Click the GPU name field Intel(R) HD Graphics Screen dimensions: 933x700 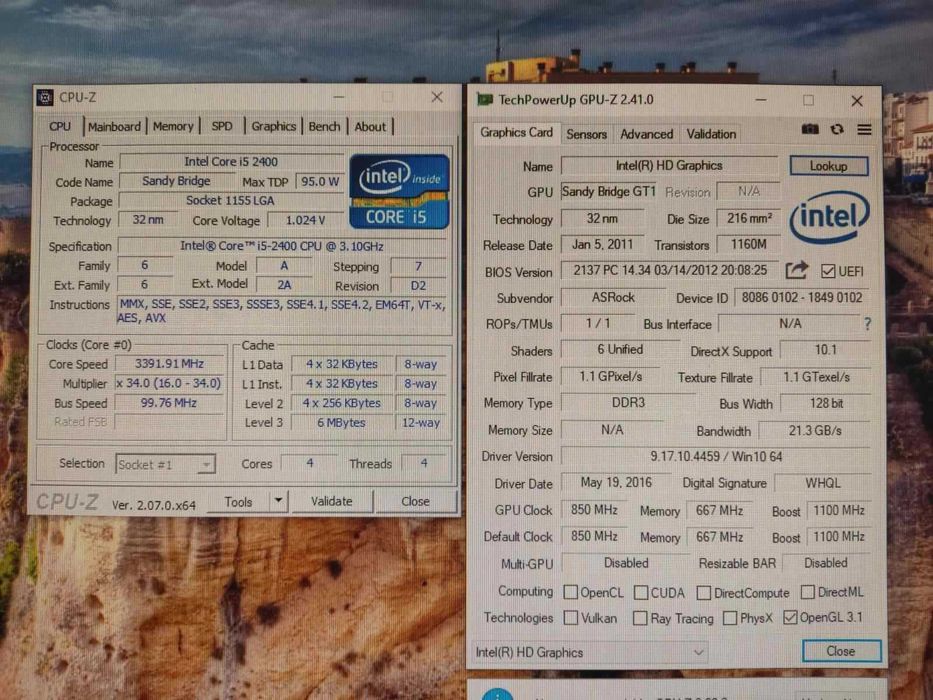[x=669, y=165]
